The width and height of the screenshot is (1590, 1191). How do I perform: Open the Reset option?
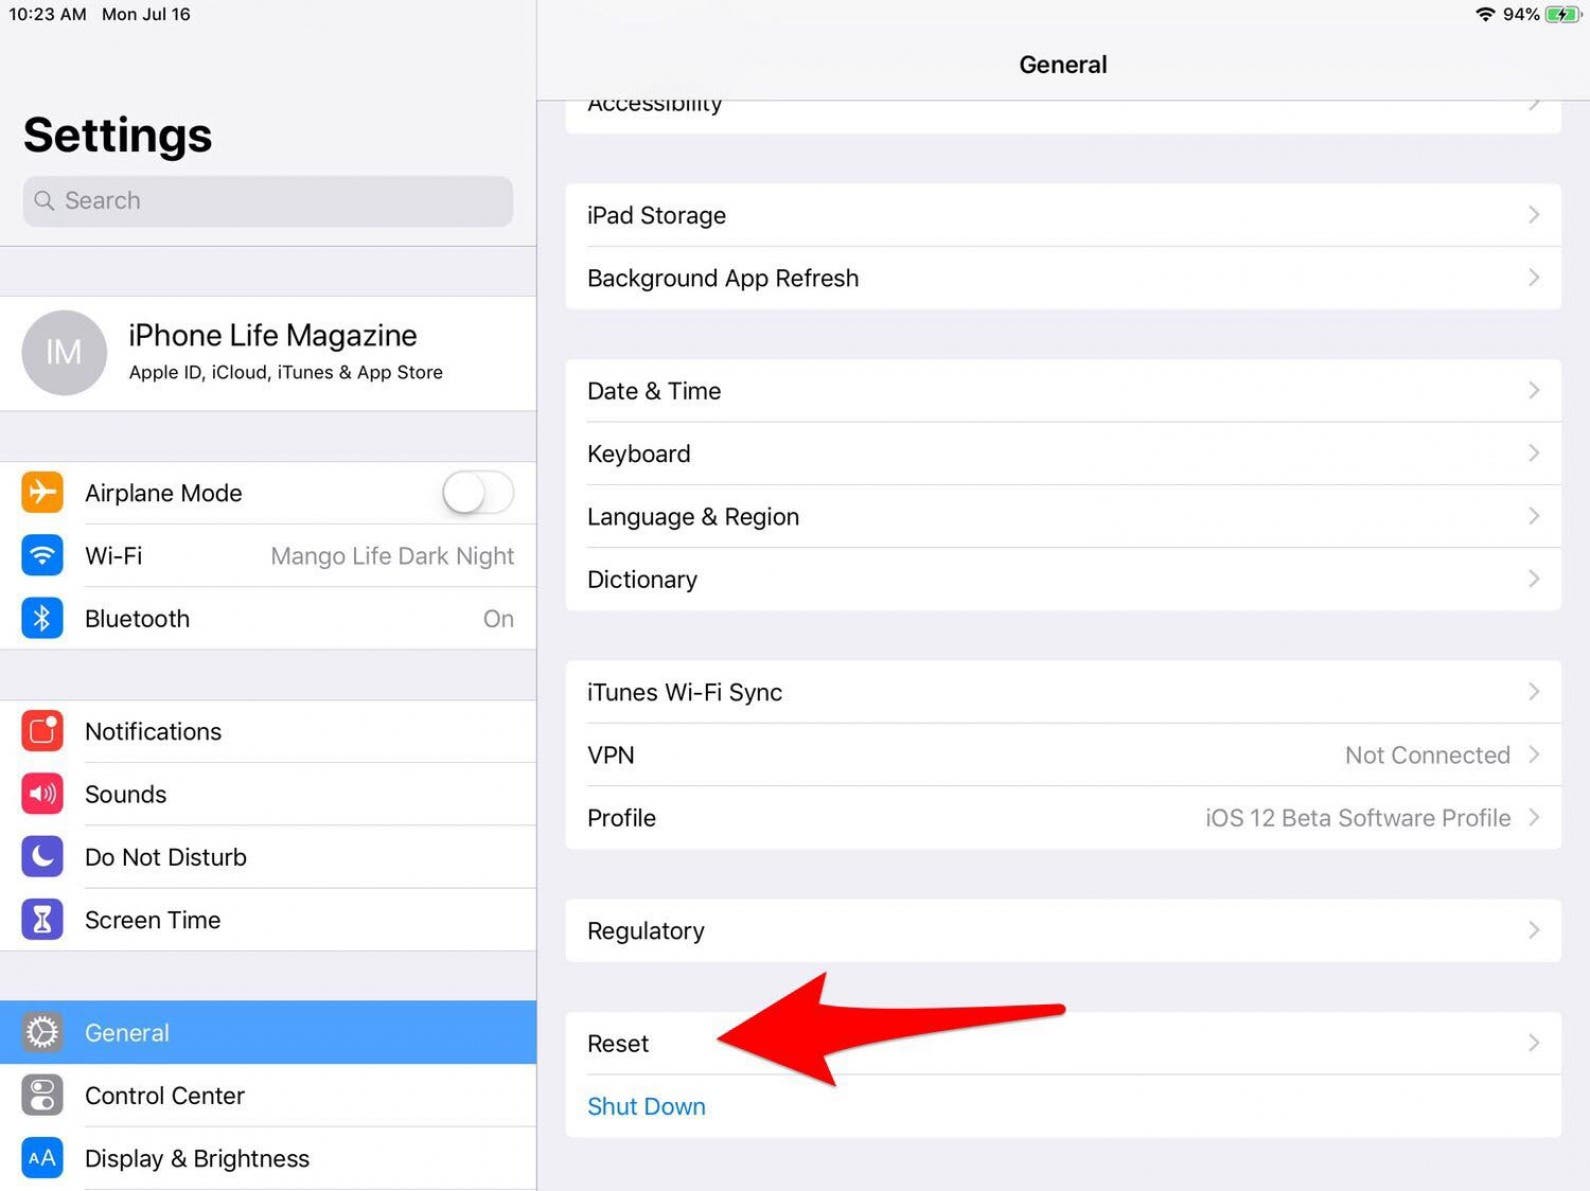point(1063,1043)
